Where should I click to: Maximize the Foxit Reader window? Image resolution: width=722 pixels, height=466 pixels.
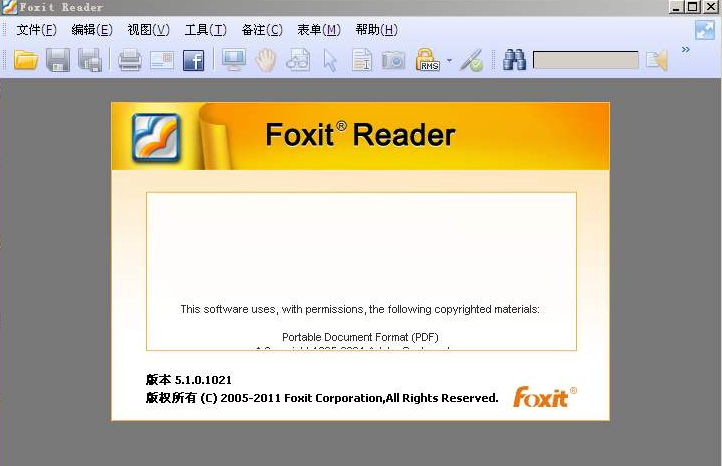coord(693,7)
